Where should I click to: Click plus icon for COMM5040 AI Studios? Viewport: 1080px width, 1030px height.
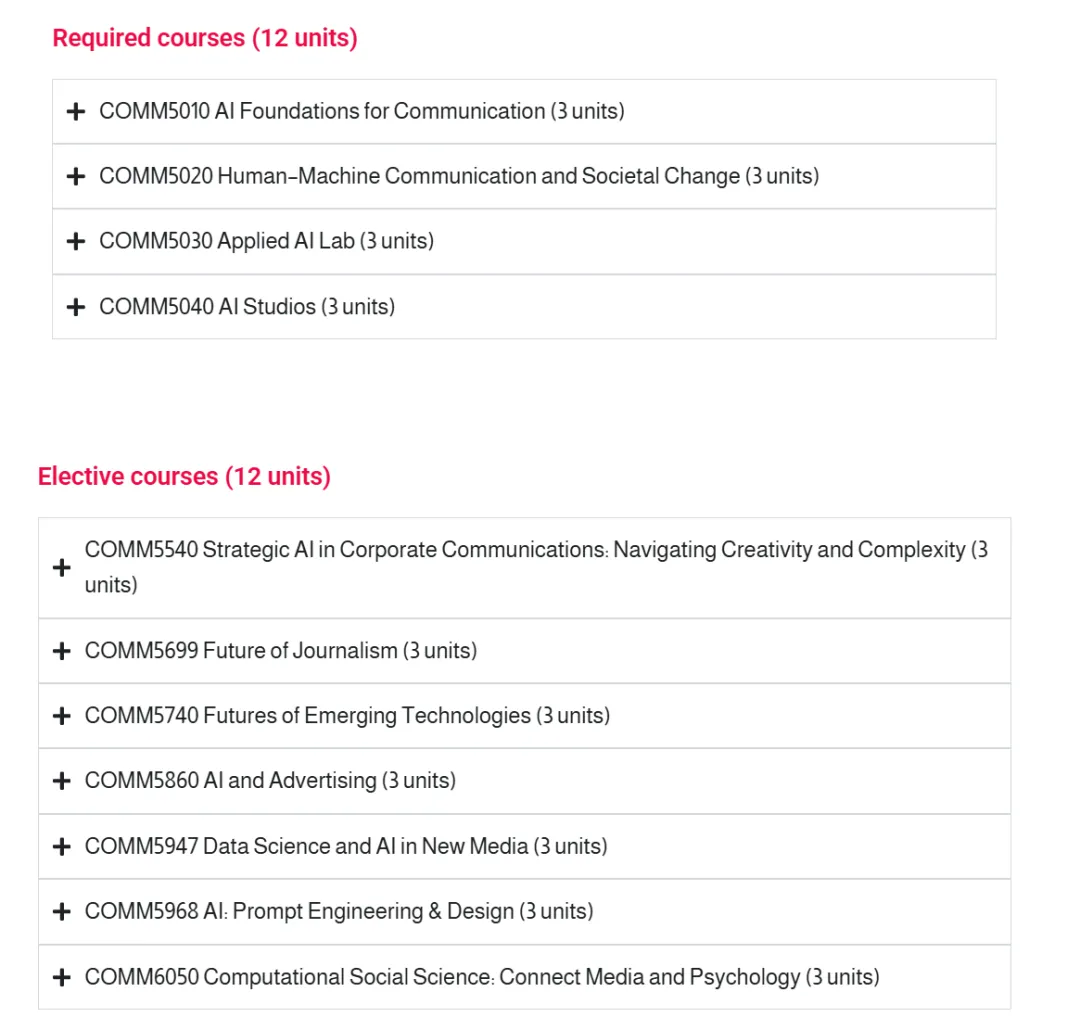76,307
